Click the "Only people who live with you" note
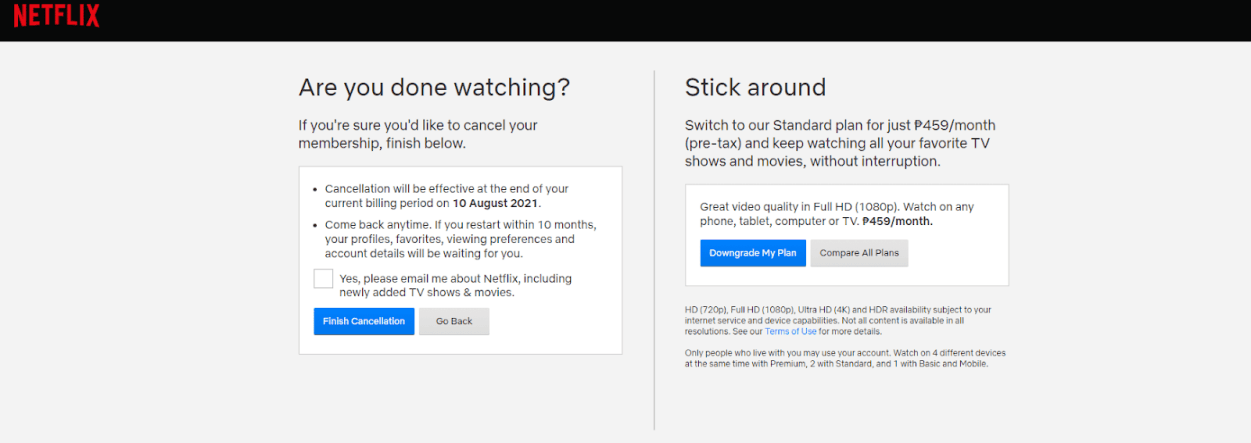Screen dimensions: 1251x443 [845, 359]
